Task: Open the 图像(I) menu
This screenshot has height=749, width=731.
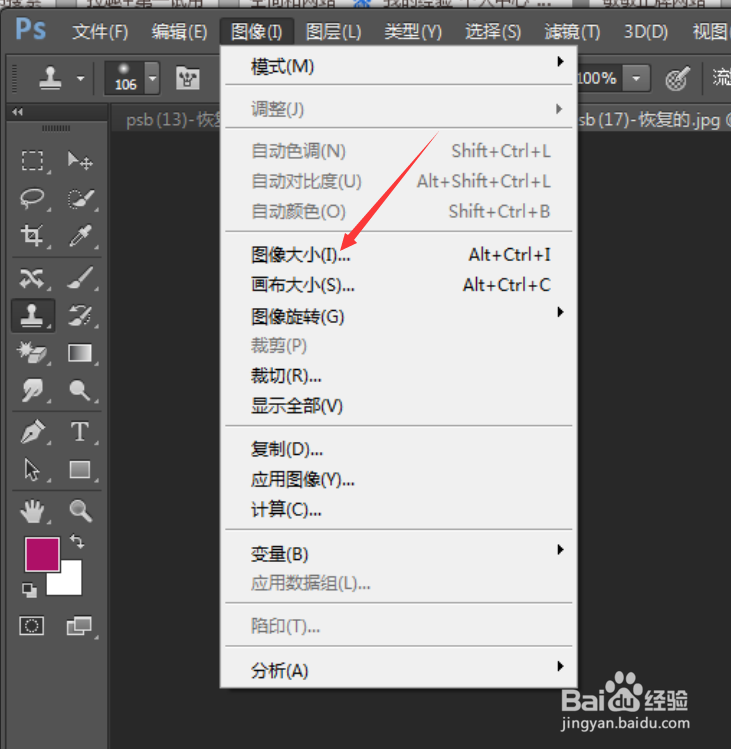Action: click(257, 32)
